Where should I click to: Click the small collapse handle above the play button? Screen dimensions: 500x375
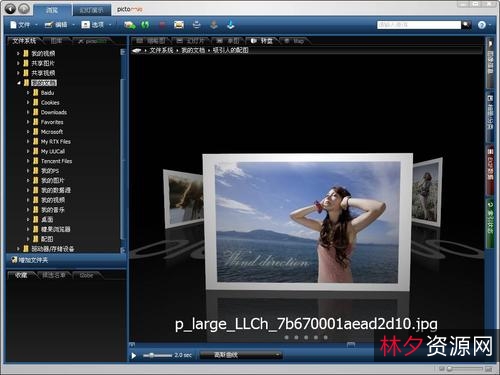click(x=132, y=345)
